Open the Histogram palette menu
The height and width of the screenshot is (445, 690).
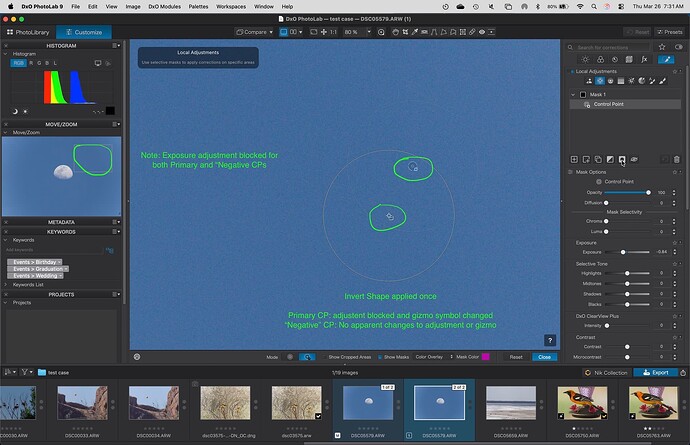coord(116,45)
